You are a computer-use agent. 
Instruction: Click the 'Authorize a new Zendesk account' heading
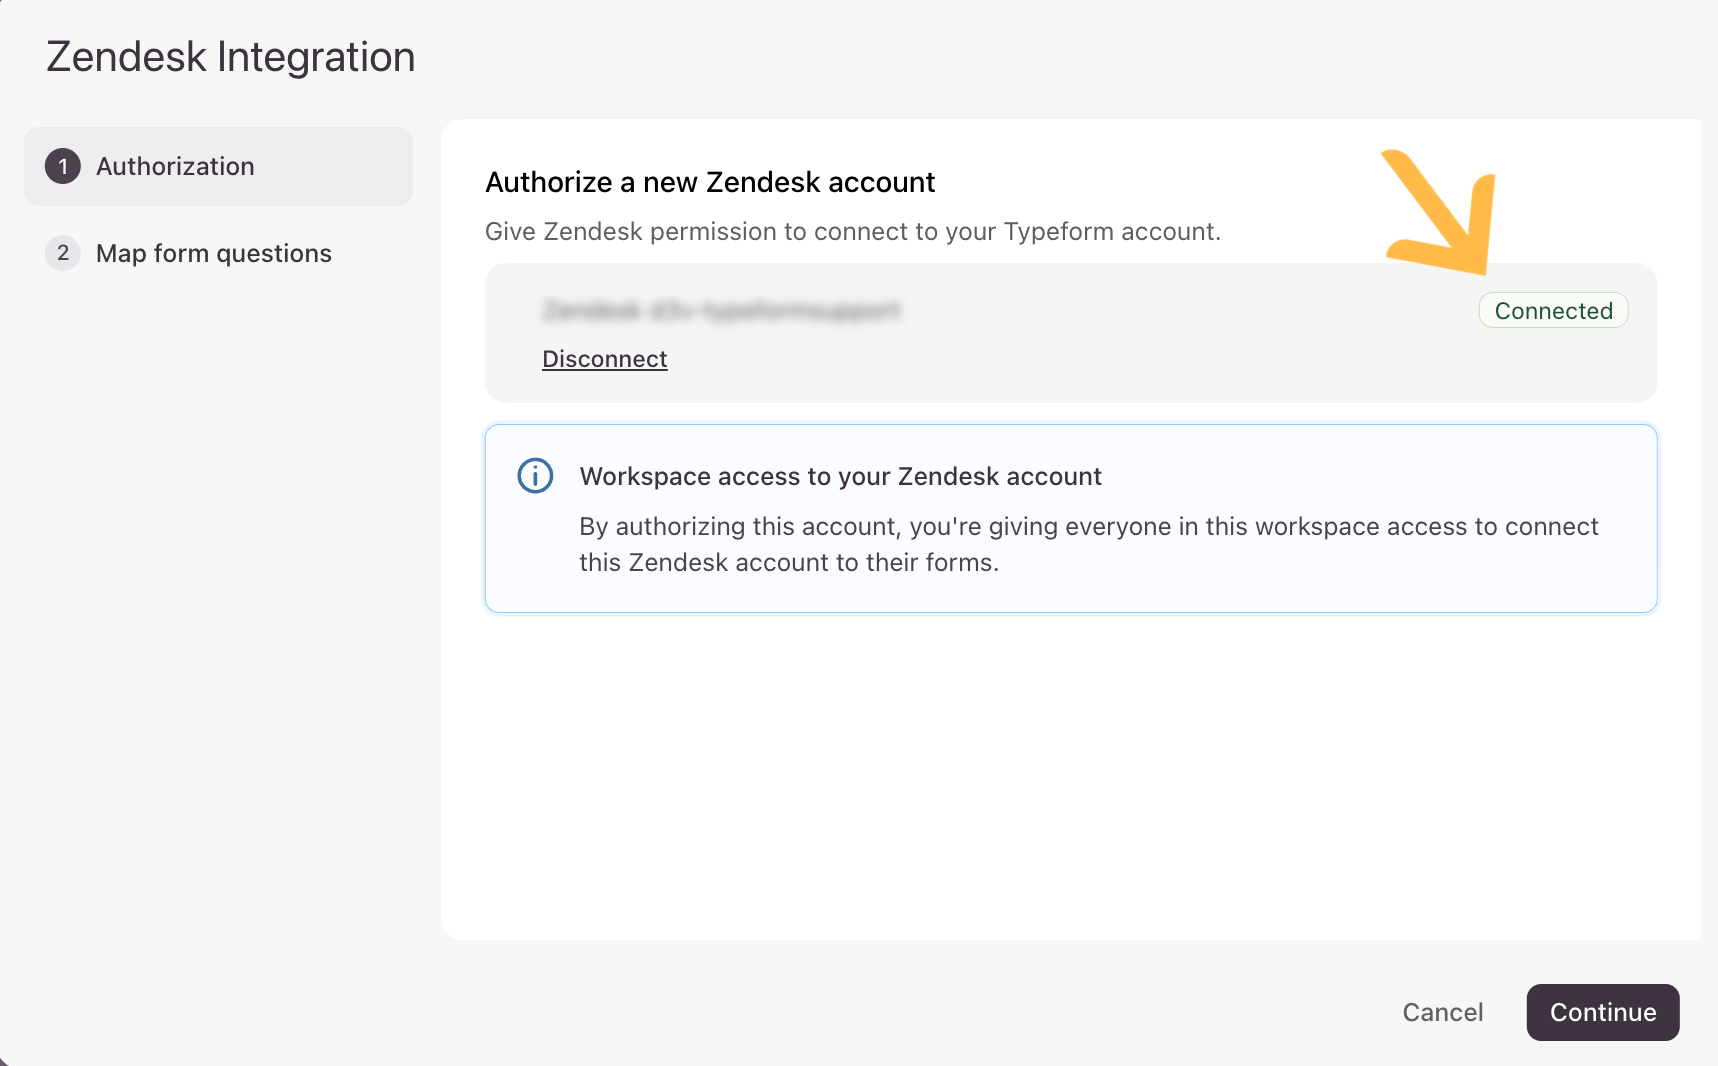tap(710, 182)
